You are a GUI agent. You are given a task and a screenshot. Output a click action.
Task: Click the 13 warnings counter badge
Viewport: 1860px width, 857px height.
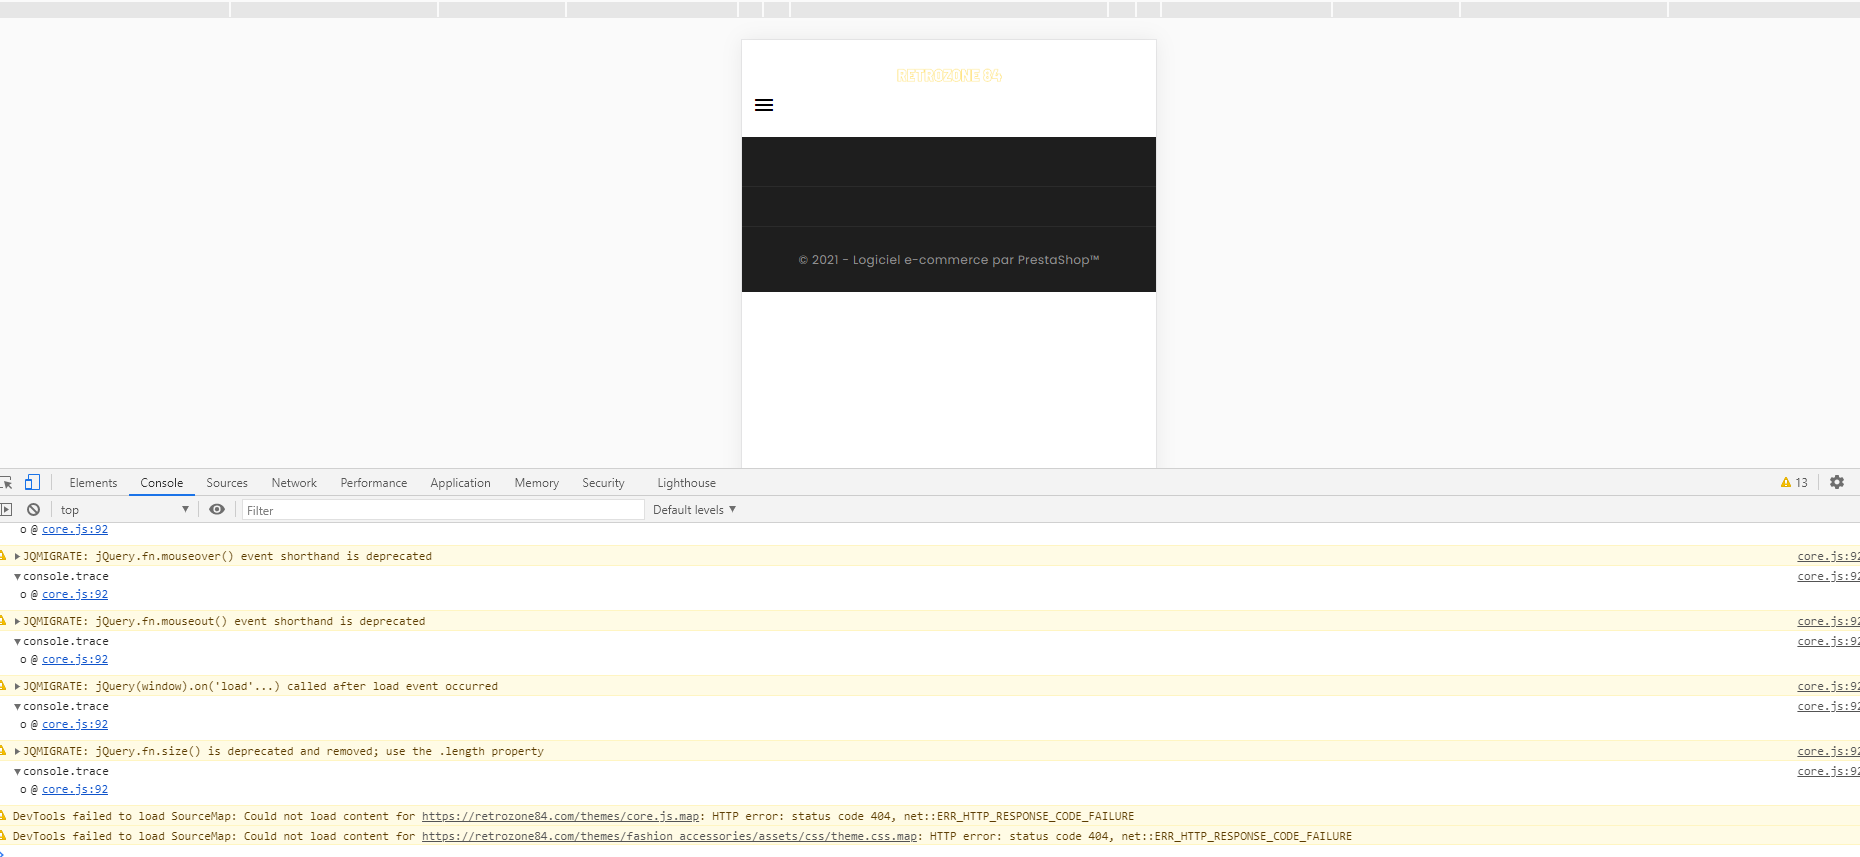tap(1794, 482)
